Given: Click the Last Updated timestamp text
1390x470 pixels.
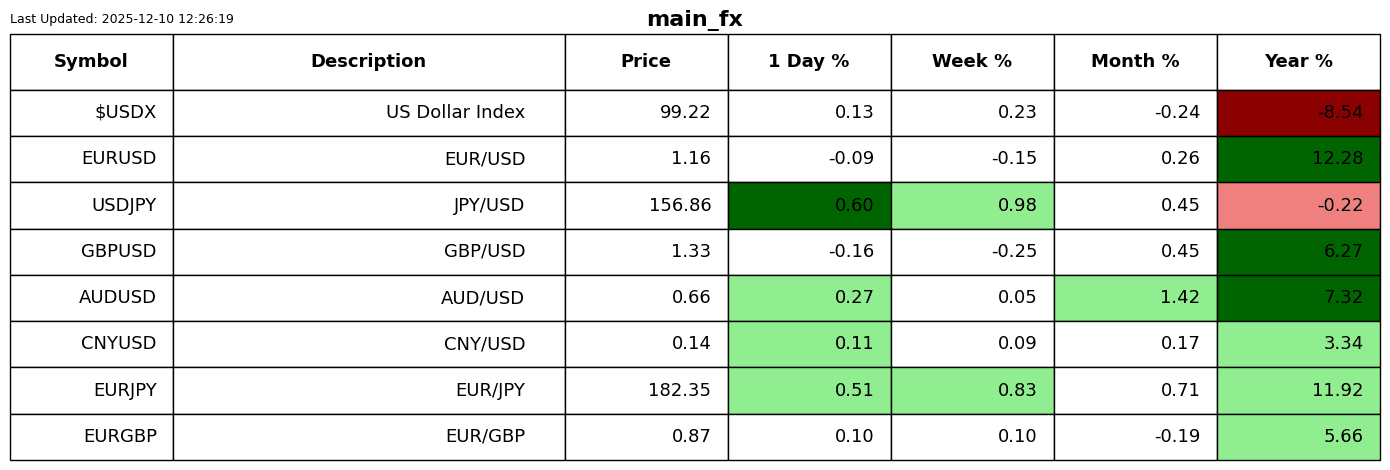Looking at the screenshot, I should [122, 19].
